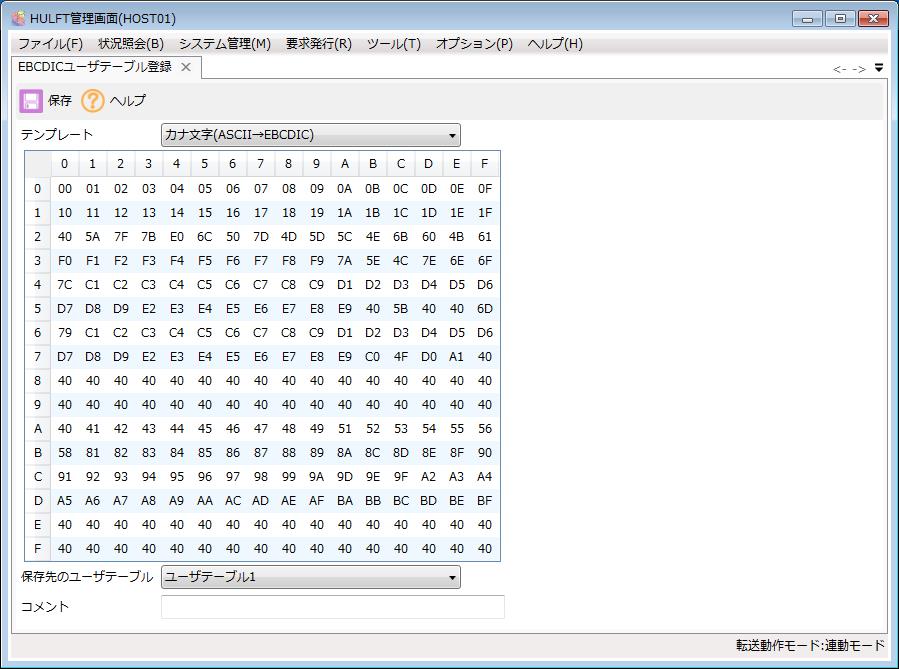Click the ヘルプ toolbar label
The image size is (899, 669).
(127, 101)
